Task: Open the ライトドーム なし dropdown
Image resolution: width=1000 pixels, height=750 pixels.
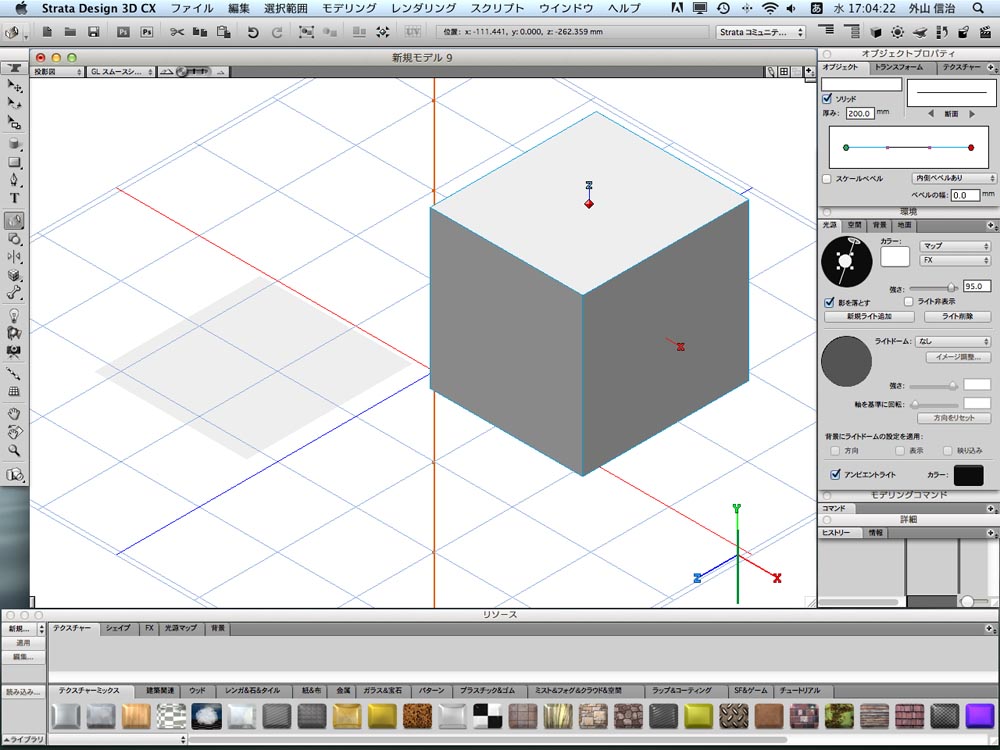Action: (x=953, y=342)
